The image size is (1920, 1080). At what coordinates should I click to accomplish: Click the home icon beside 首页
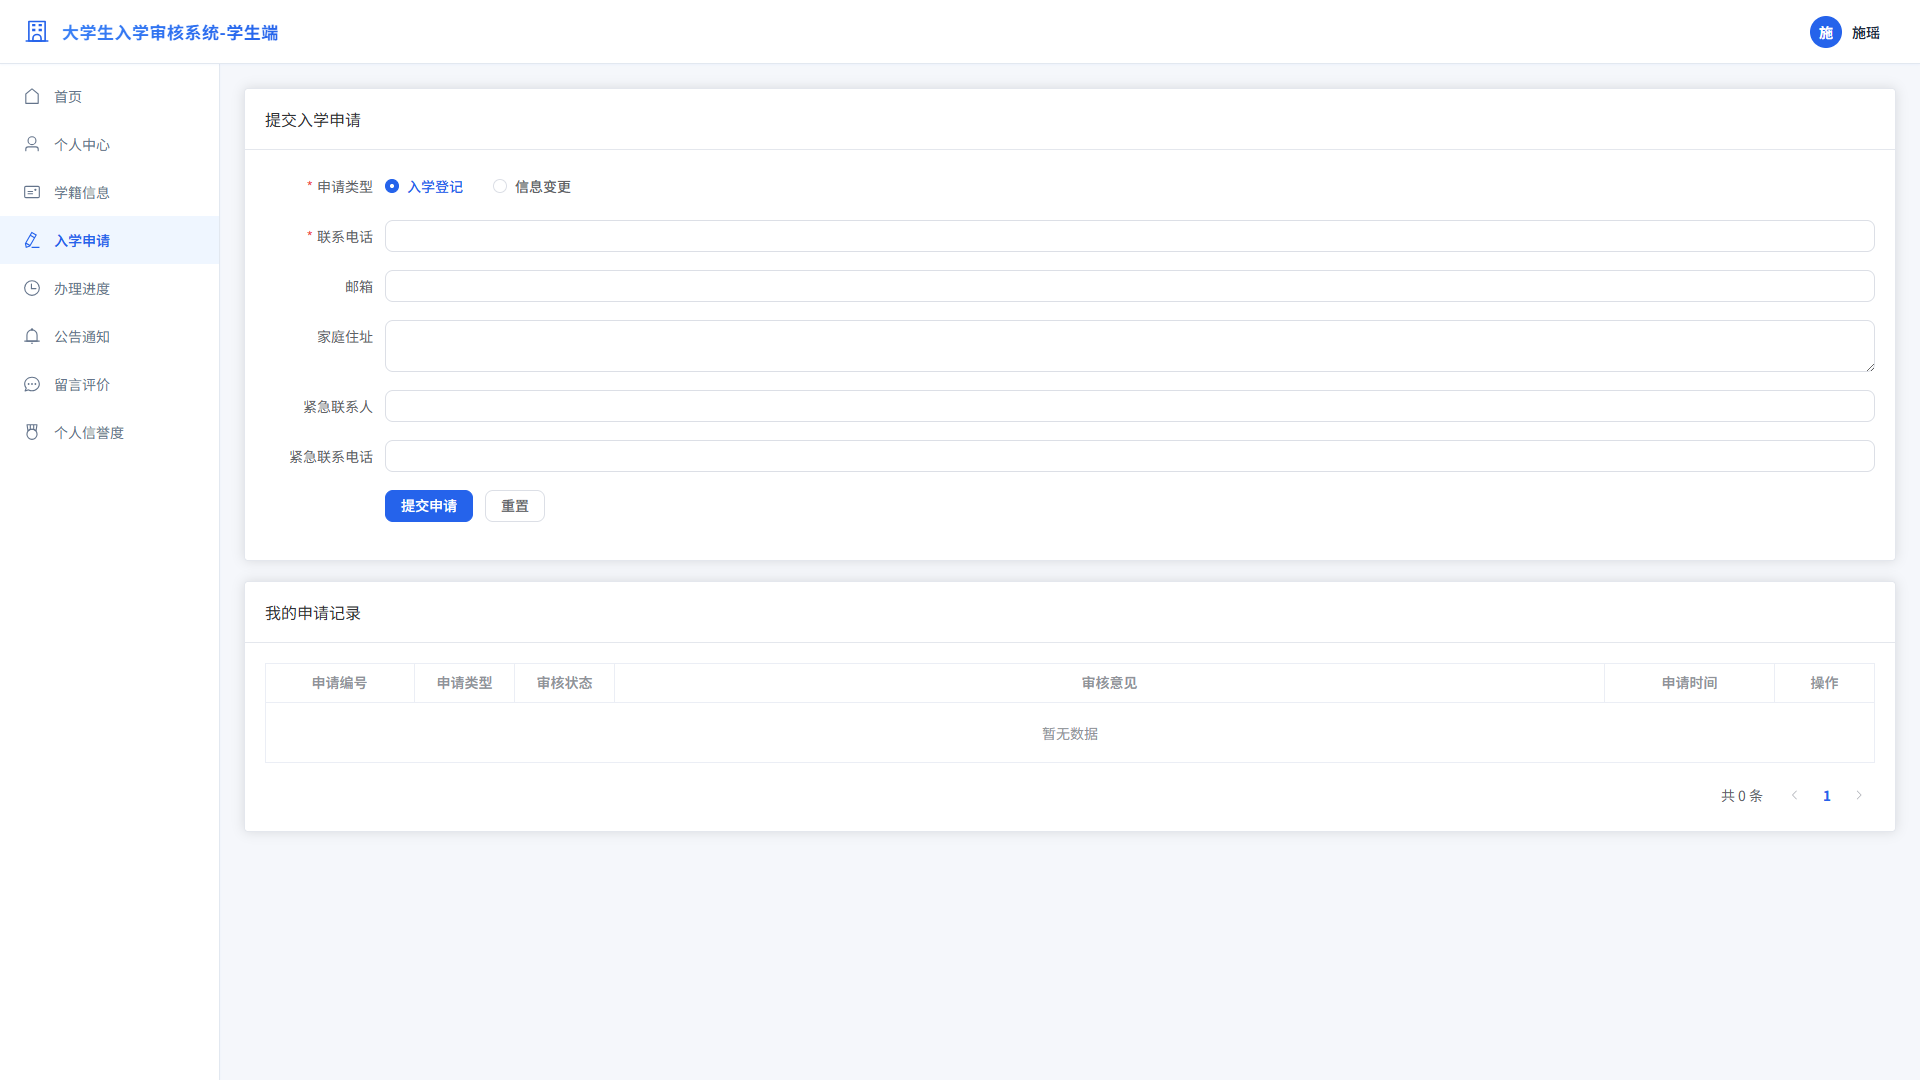[x=32, y=96]
